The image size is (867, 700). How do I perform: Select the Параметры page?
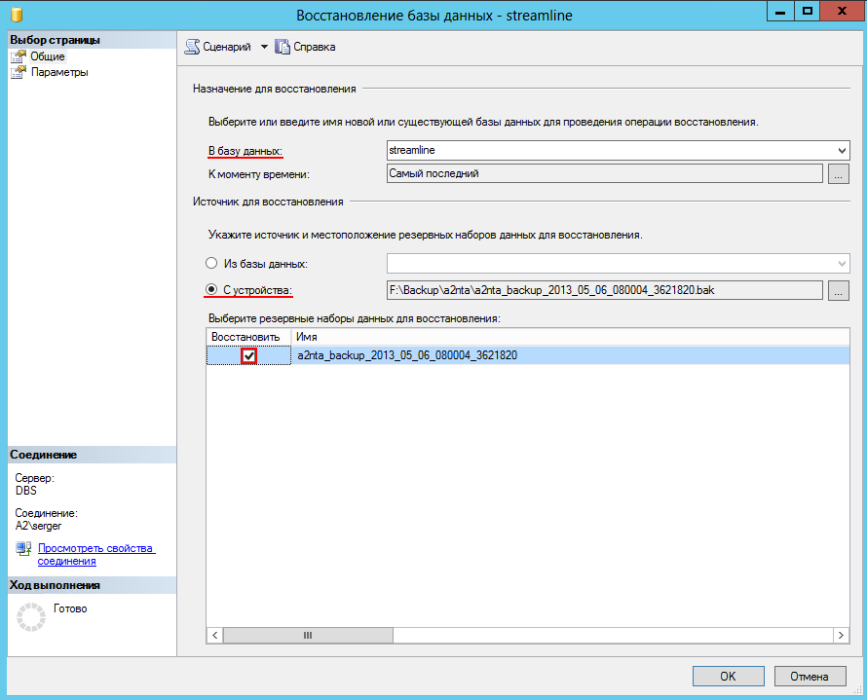tap(59, 72)
